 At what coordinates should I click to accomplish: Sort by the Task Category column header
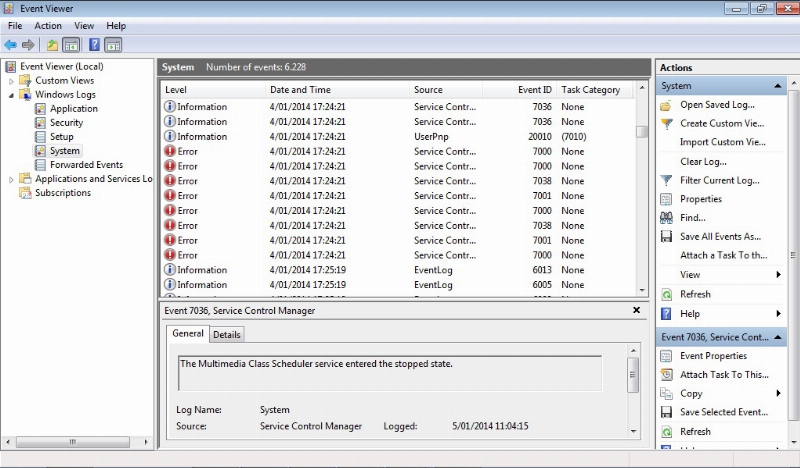595,89
